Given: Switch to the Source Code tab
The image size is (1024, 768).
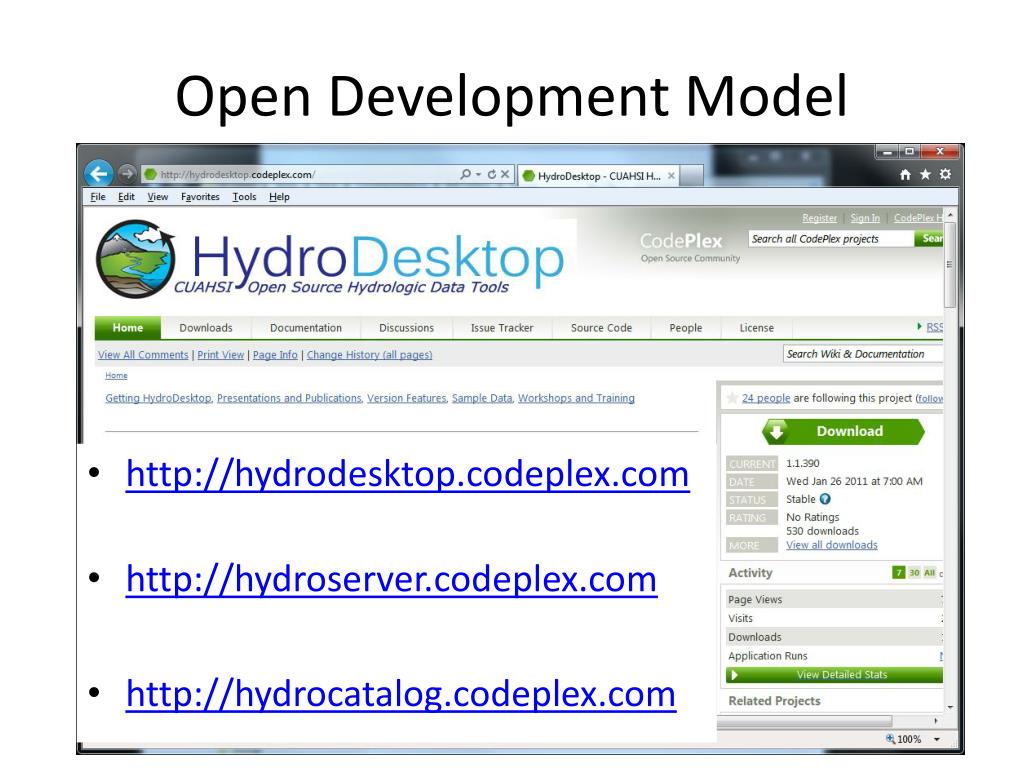Looking at the screenshot, I should (601, 328).
